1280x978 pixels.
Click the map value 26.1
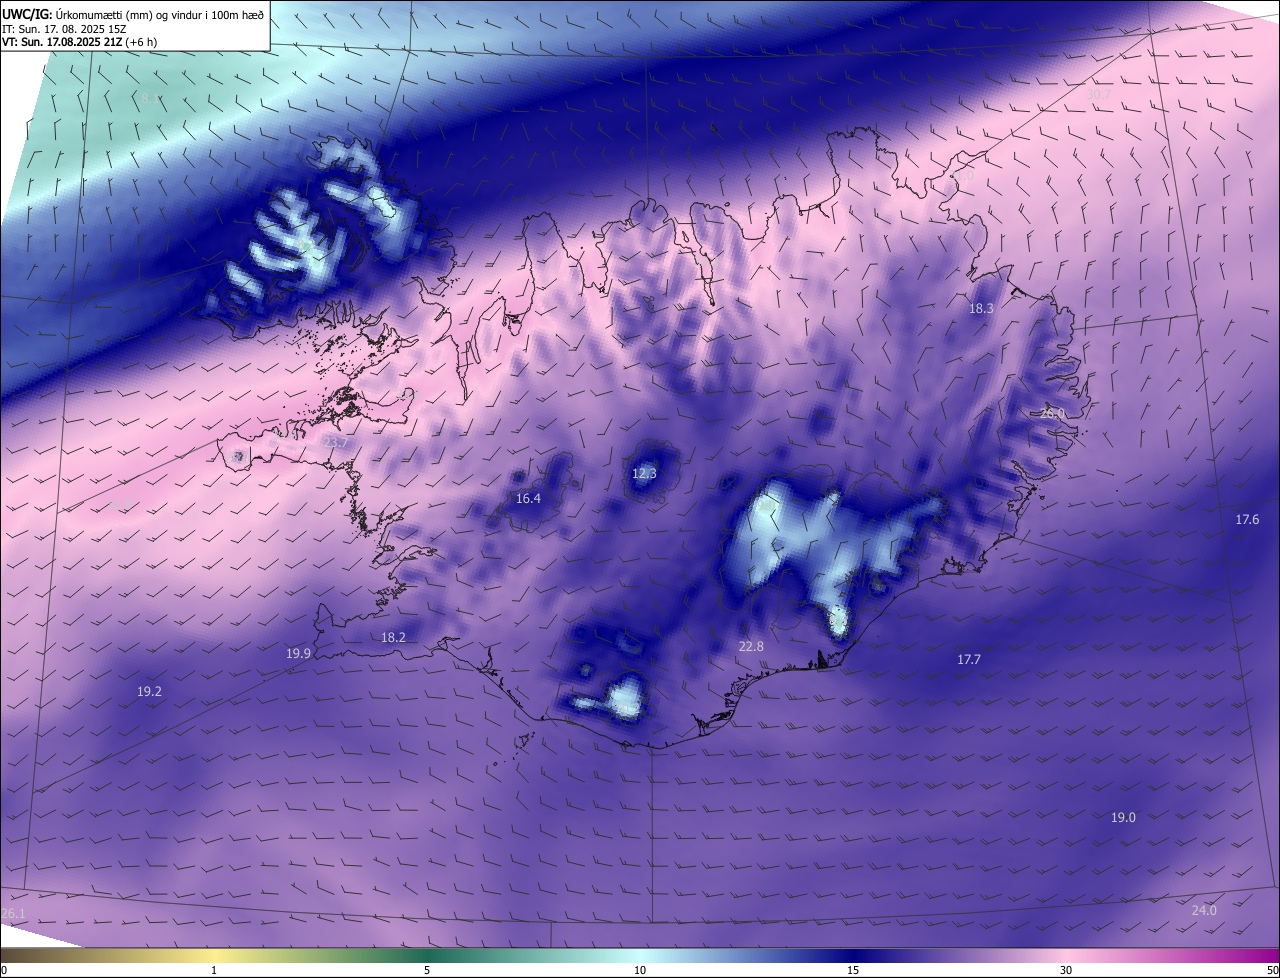click(x=13, y=915)
